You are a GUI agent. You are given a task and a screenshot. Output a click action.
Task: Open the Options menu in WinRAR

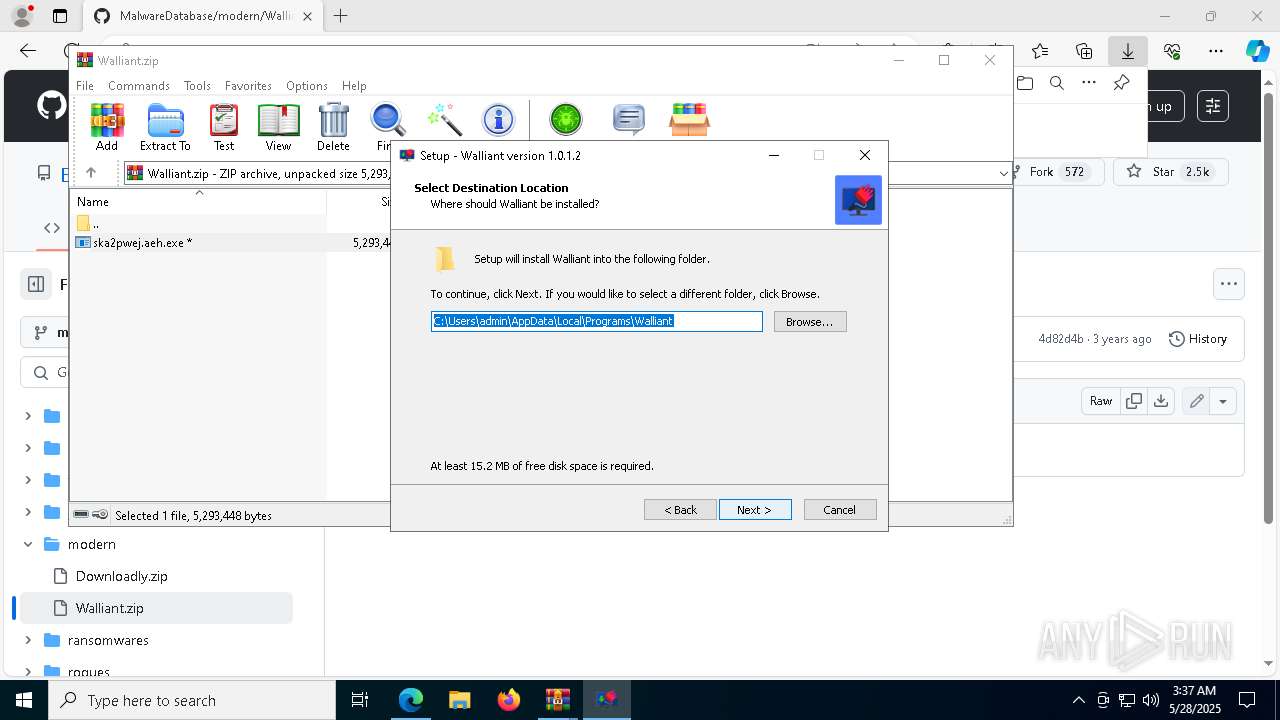coord(306,86)
